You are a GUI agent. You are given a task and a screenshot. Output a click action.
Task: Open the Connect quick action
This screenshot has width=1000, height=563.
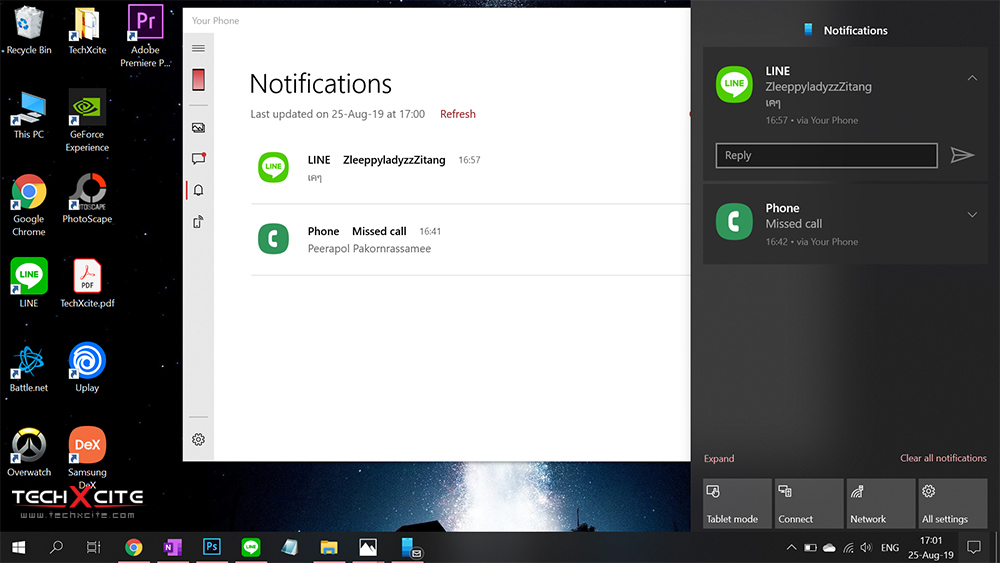coord(809,503)
